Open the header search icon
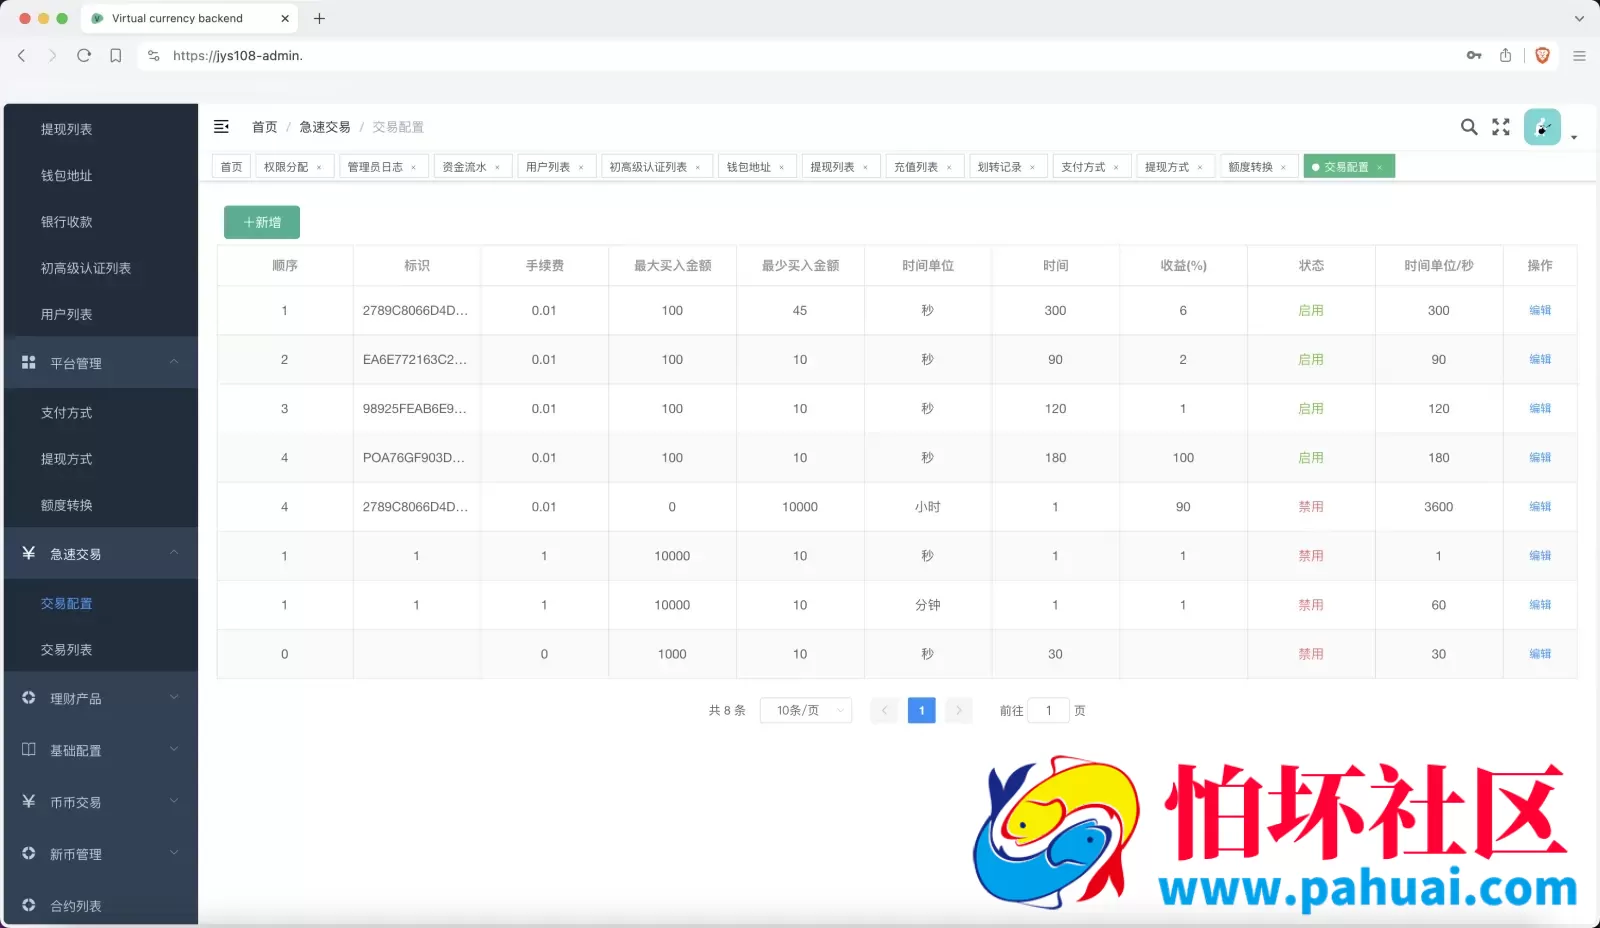 (1469, 127)
